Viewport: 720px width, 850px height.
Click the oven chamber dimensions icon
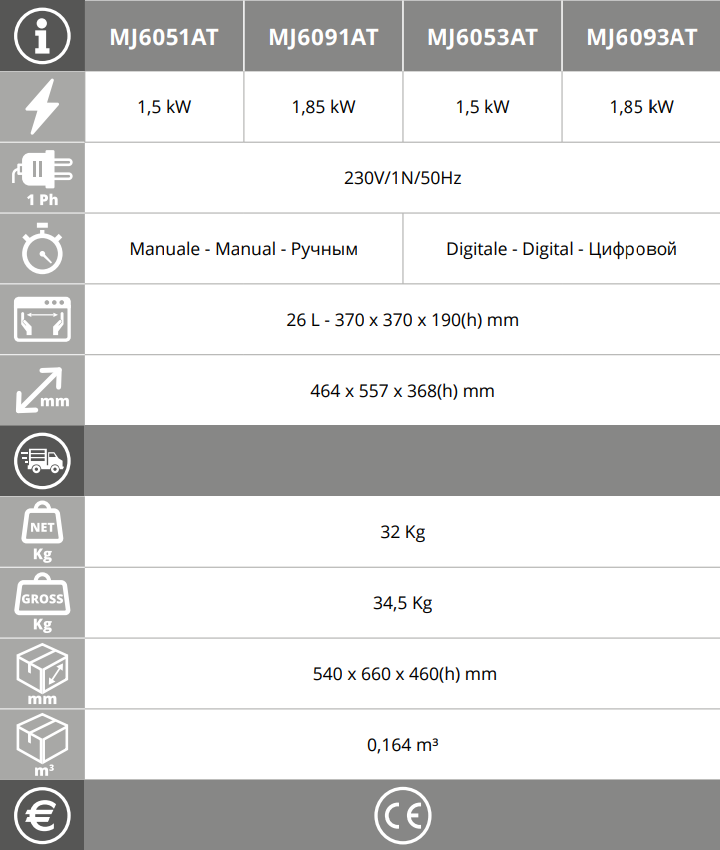click(x=42, y=320)
